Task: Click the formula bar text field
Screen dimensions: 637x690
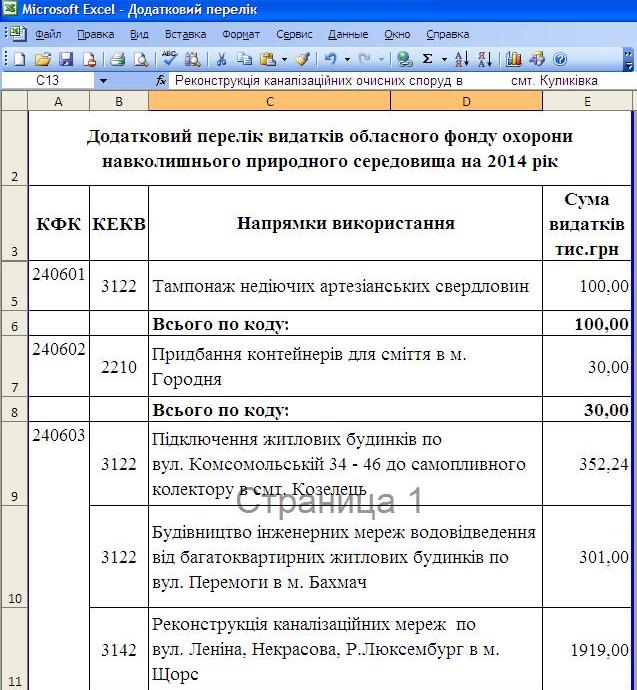Action: click(400, 80)
